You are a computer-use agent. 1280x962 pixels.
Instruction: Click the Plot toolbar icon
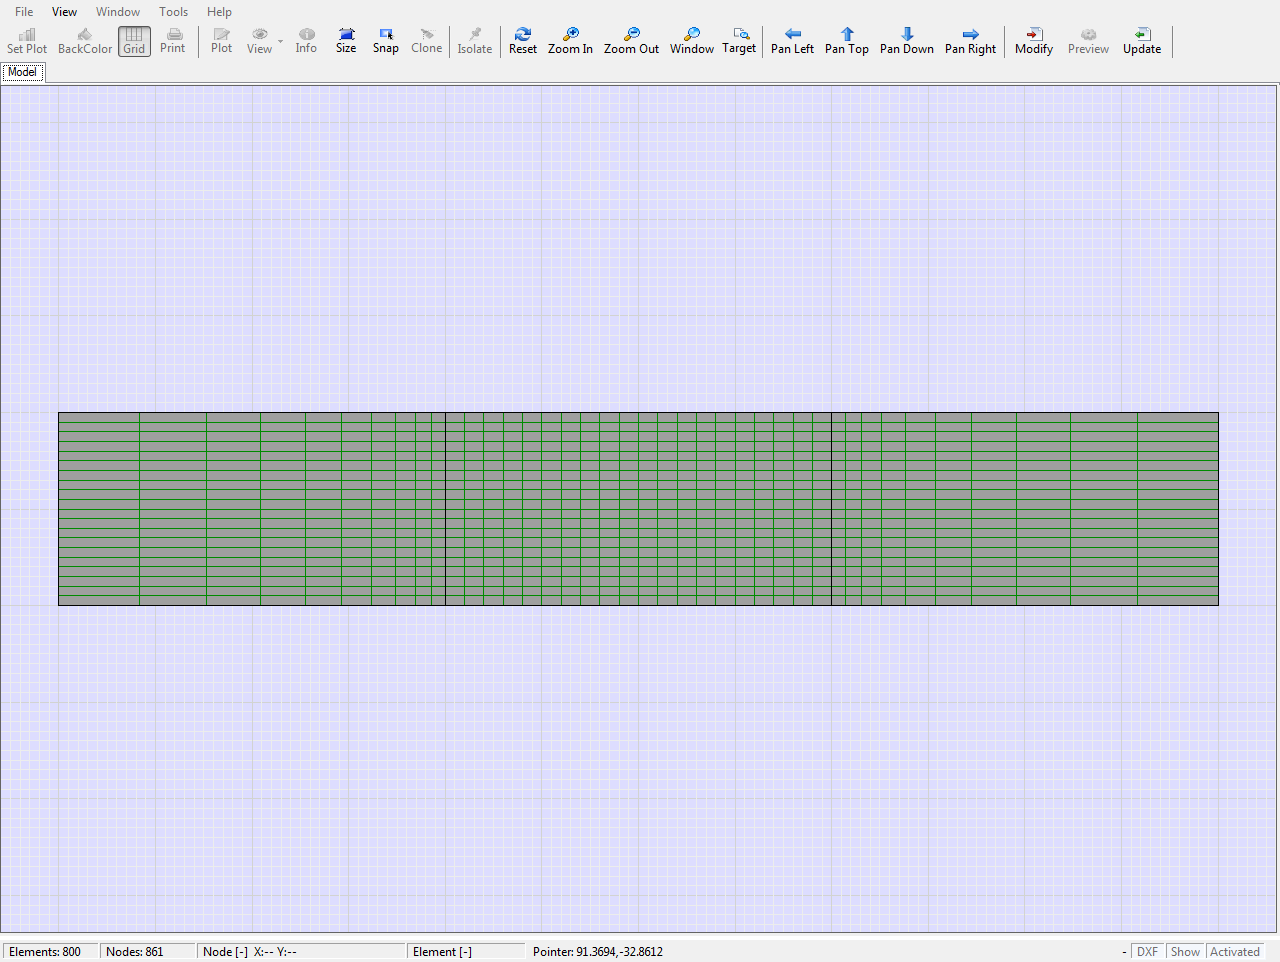pos(222,41)
